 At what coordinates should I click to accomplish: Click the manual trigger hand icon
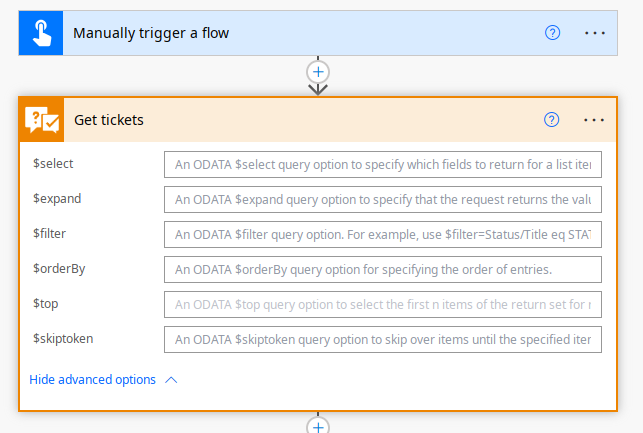tap(40, 33)
